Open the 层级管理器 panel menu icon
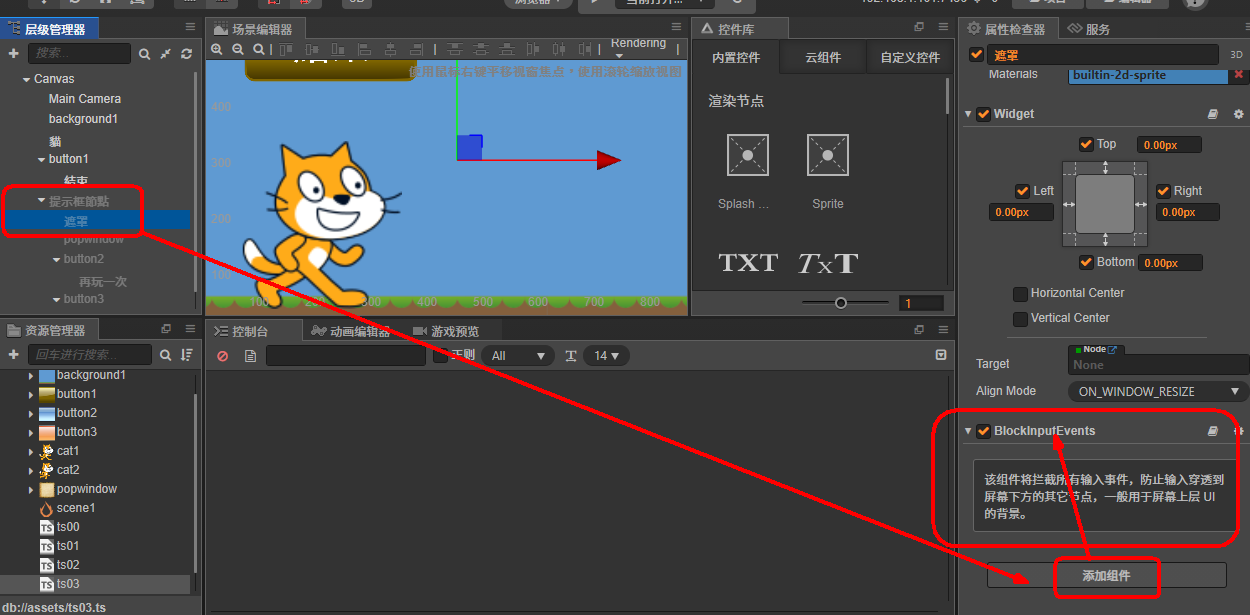The height and width of the screenshot is (615, 1250). pos(190,27)
